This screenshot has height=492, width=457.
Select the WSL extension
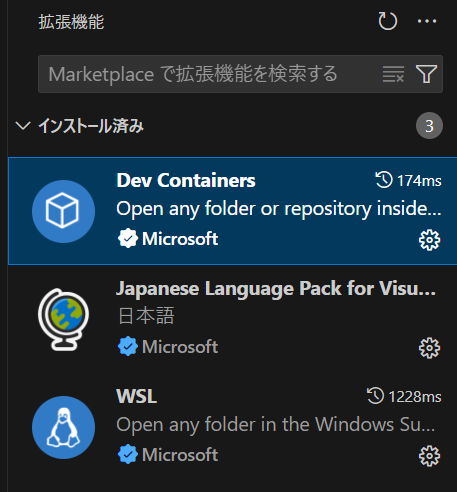tap(233, 427)
